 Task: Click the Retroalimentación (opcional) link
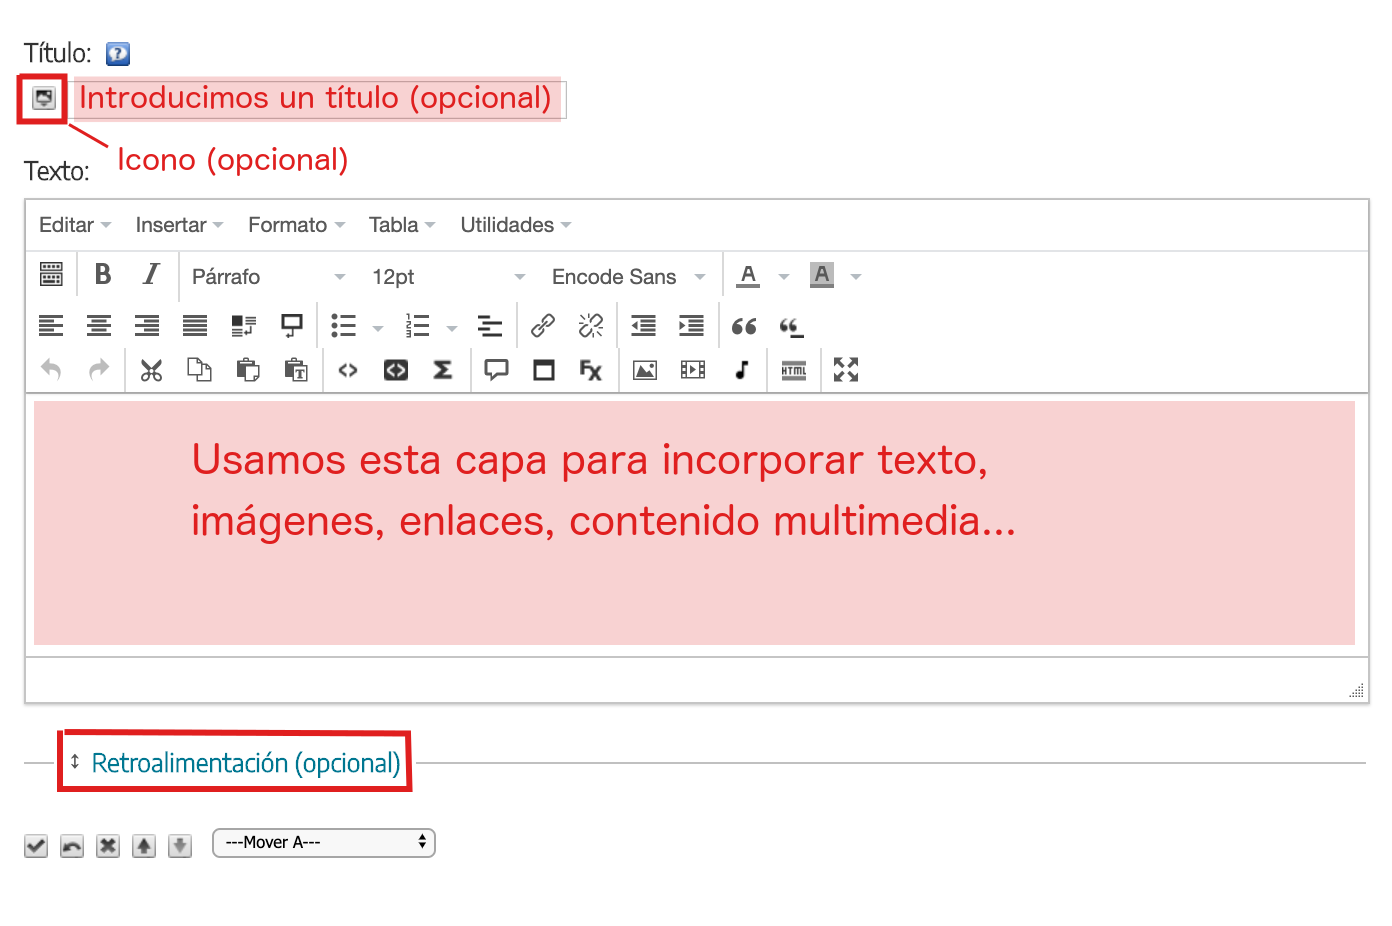click(244, 762)
